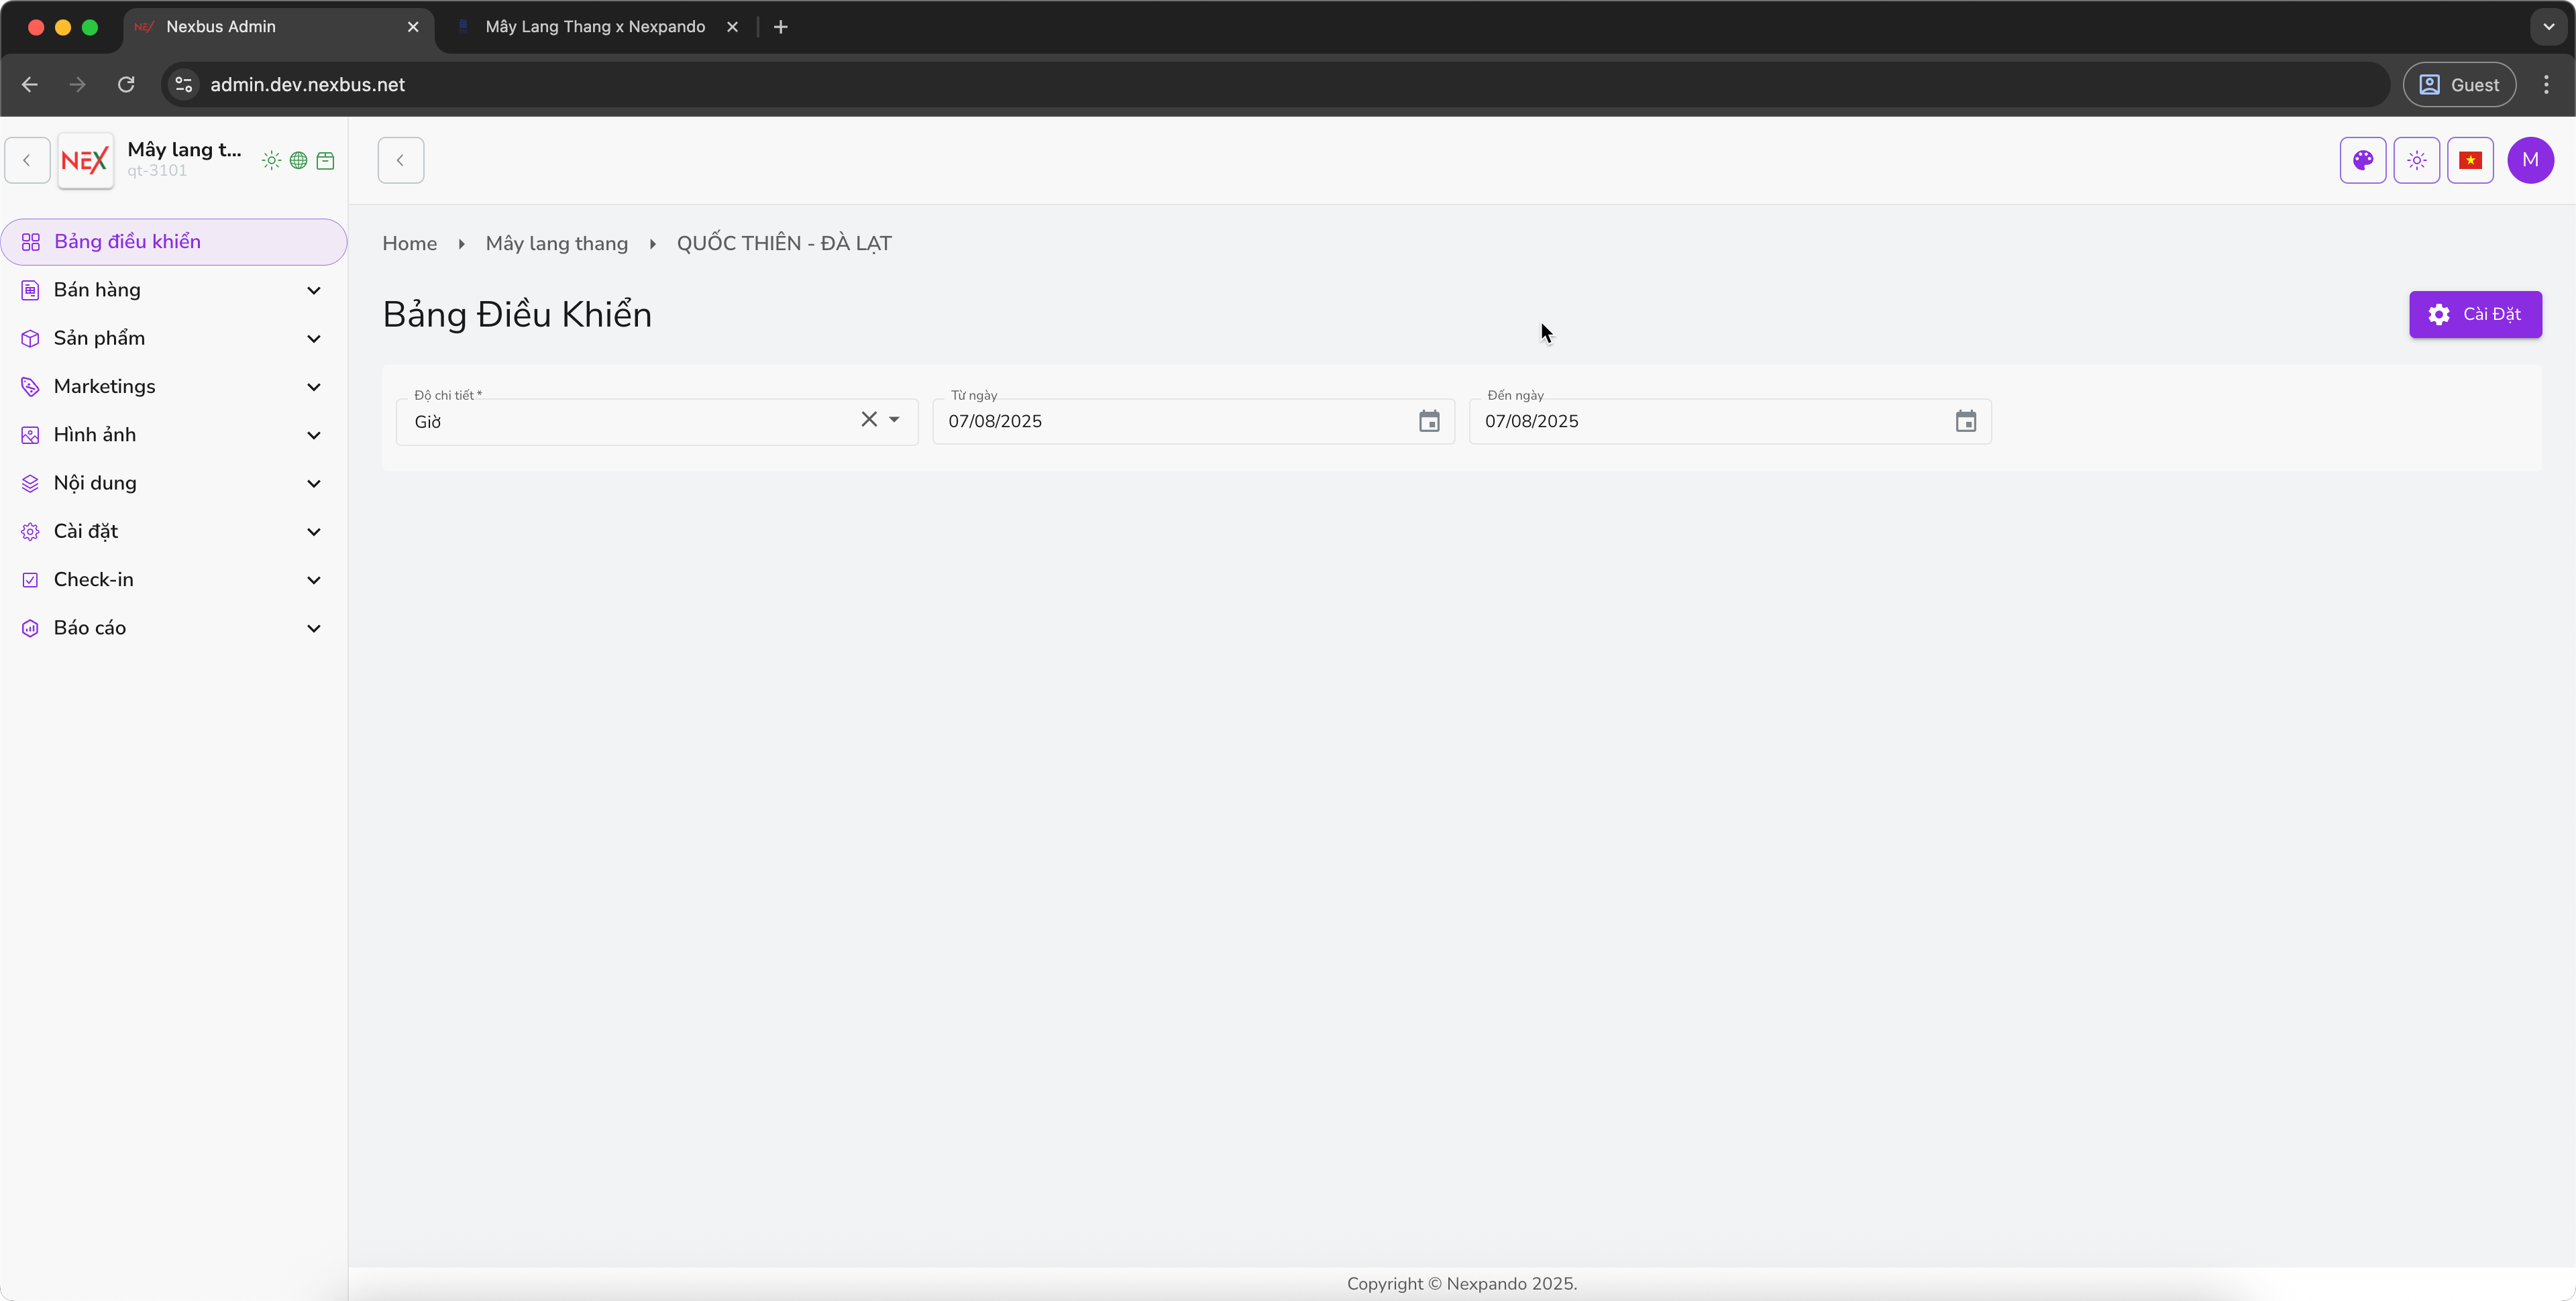Click the calendar icon in Từ ngày field
The width and height of the screenshot is (2576, 1301).
click(1429, 422)
